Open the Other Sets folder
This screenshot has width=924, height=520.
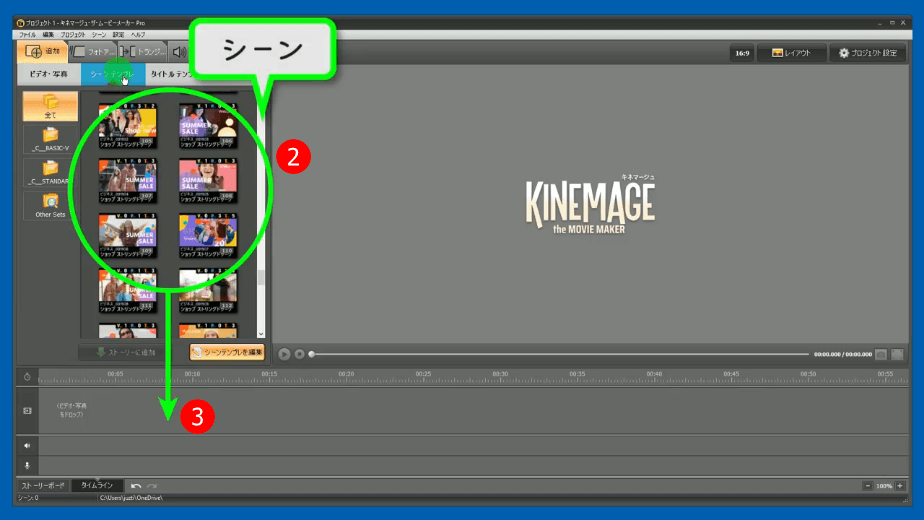(50, 205)
